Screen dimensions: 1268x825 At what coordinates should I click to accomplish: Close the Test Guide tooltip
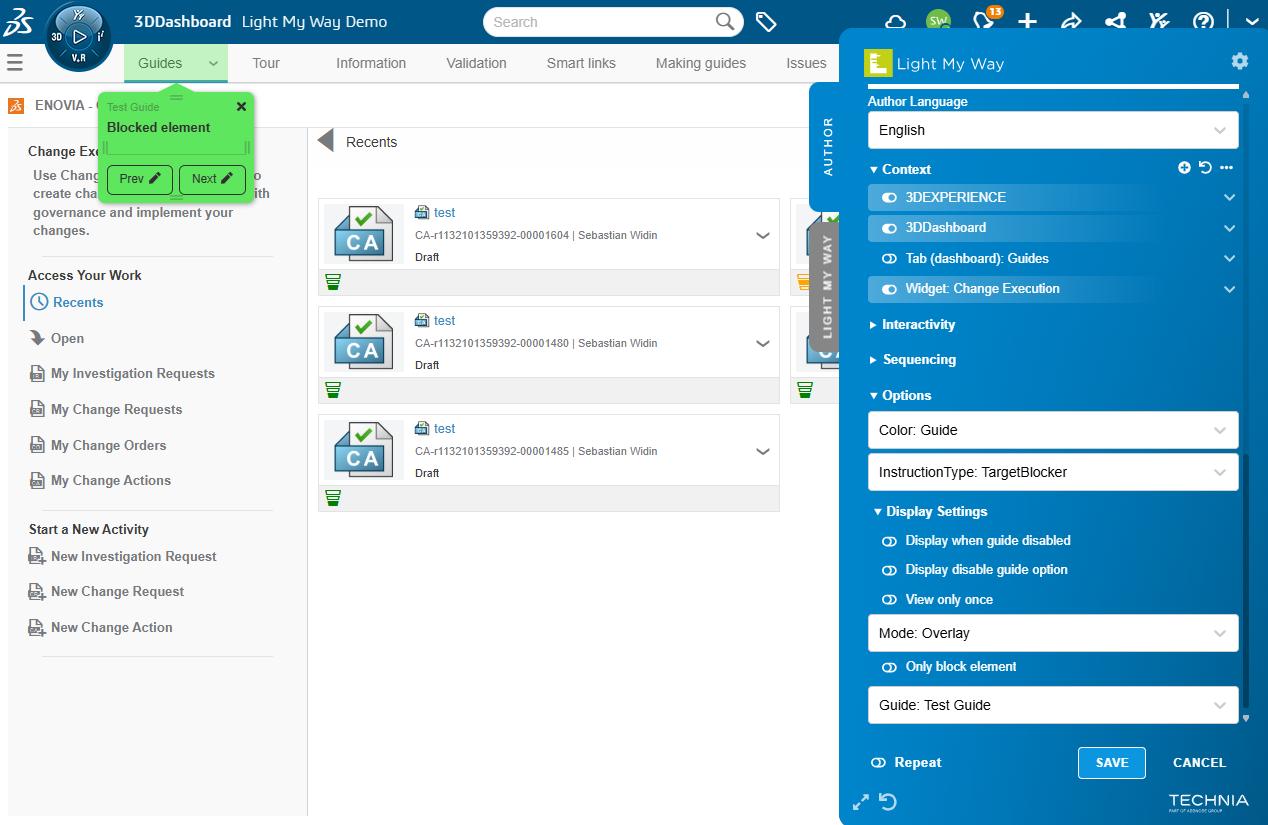click(x=241, y=106)
